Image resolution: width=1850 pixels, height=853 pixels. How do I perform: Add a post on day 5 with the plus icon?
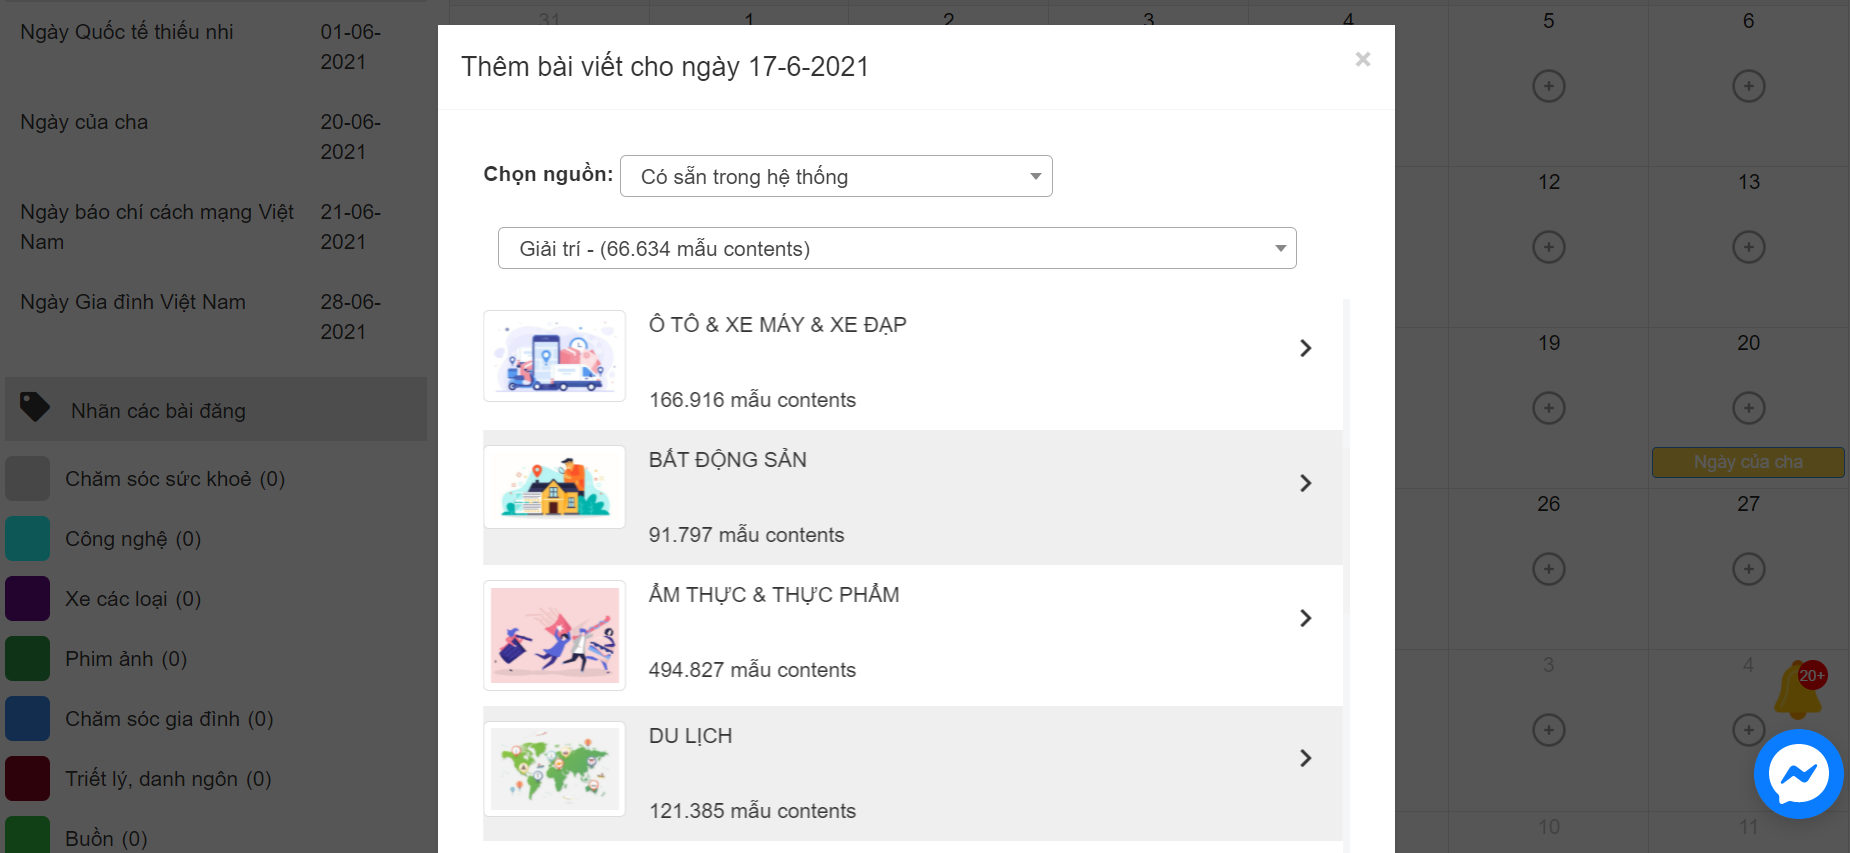tap(1548, 86)
